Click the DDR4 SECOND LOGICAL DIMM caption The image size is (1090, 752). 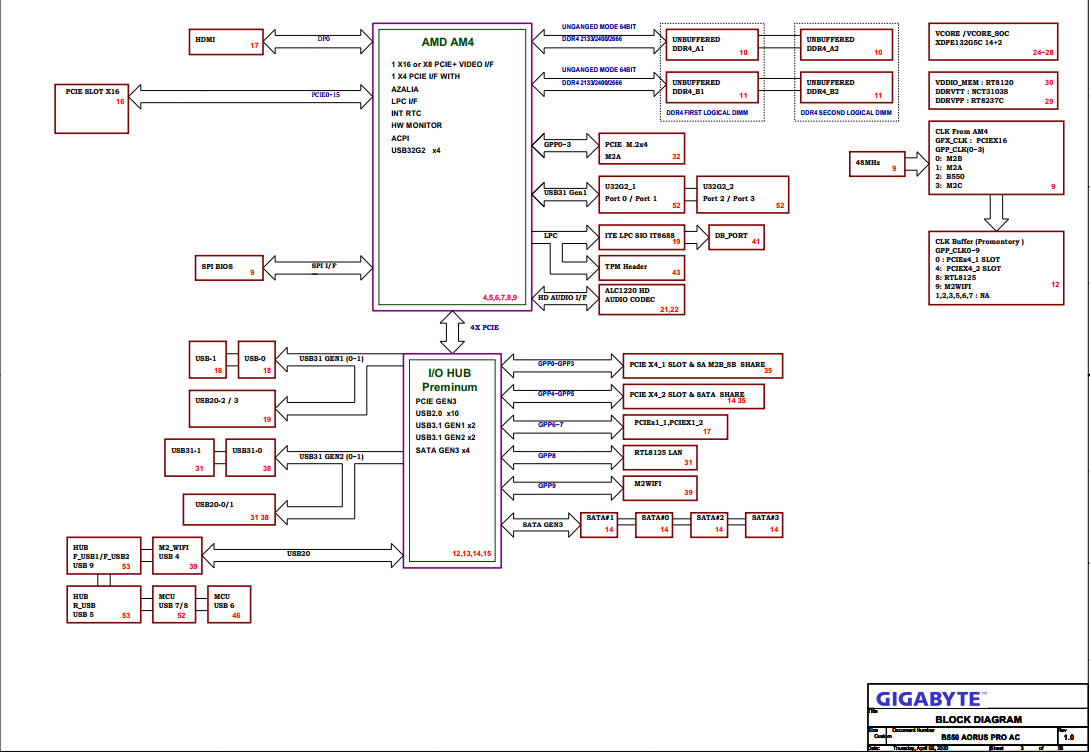coord(846,113)
